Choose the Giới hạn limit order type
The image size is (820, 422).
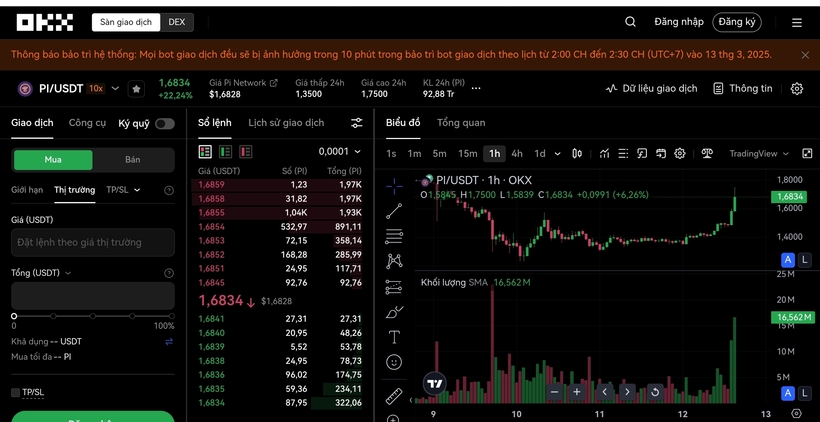tap(27, 190)
